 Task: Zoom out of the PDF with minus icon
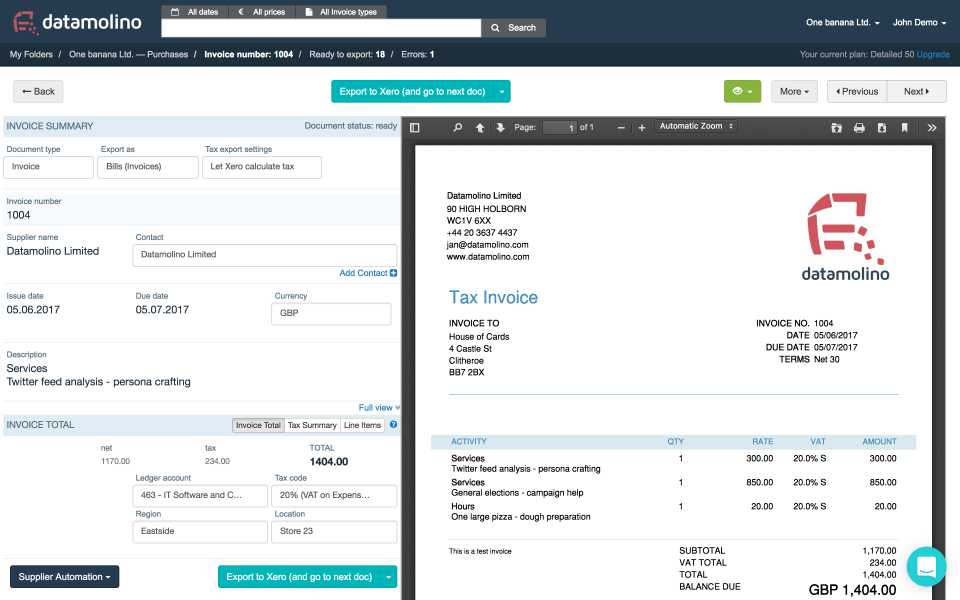coord(621,127)
